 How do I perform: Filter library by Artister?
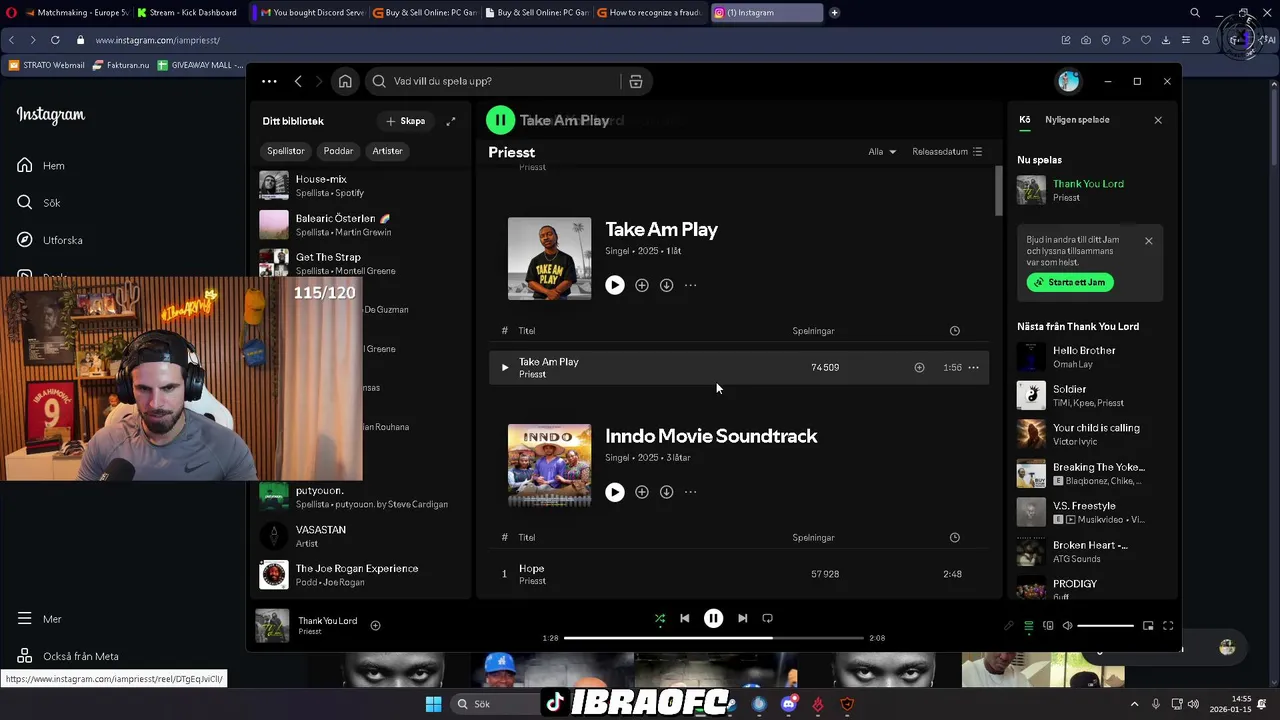click(387, 151)
